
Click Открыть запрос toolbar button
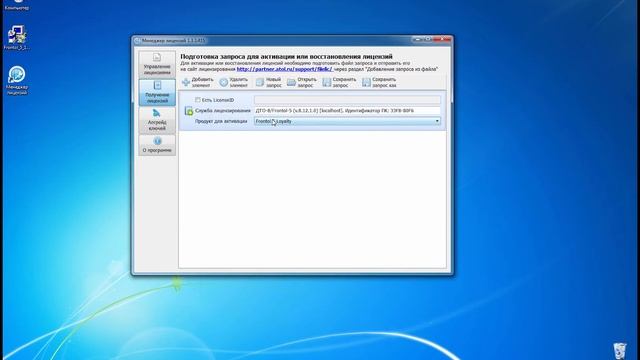pyautogui.click(x=302, y=82)
